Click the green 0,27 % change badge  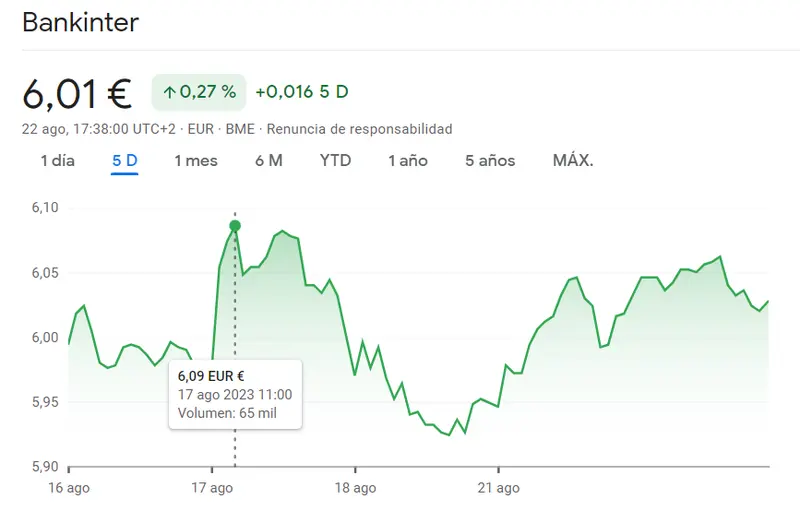click(x=198, y=92)
